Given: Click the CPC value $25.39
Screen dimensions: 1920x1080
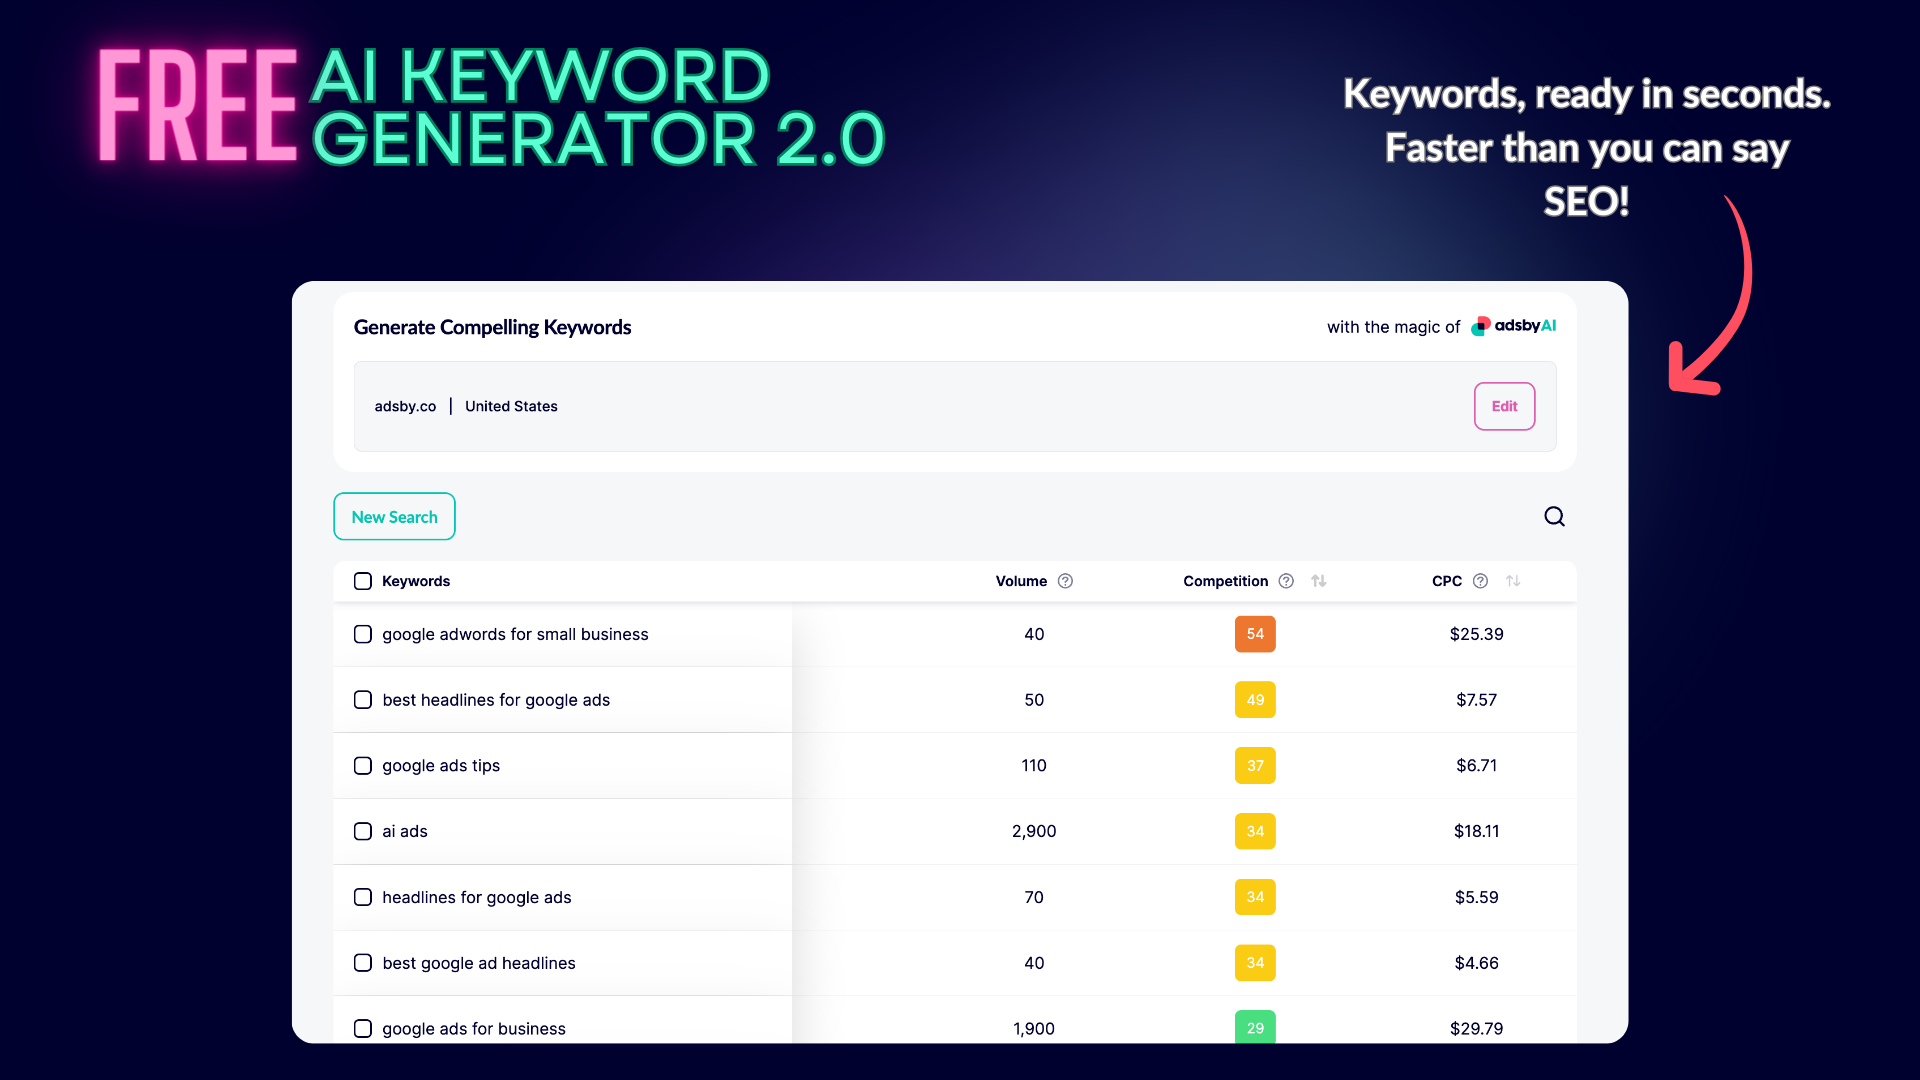Looking at the screenshot, I should point(1476,634).
